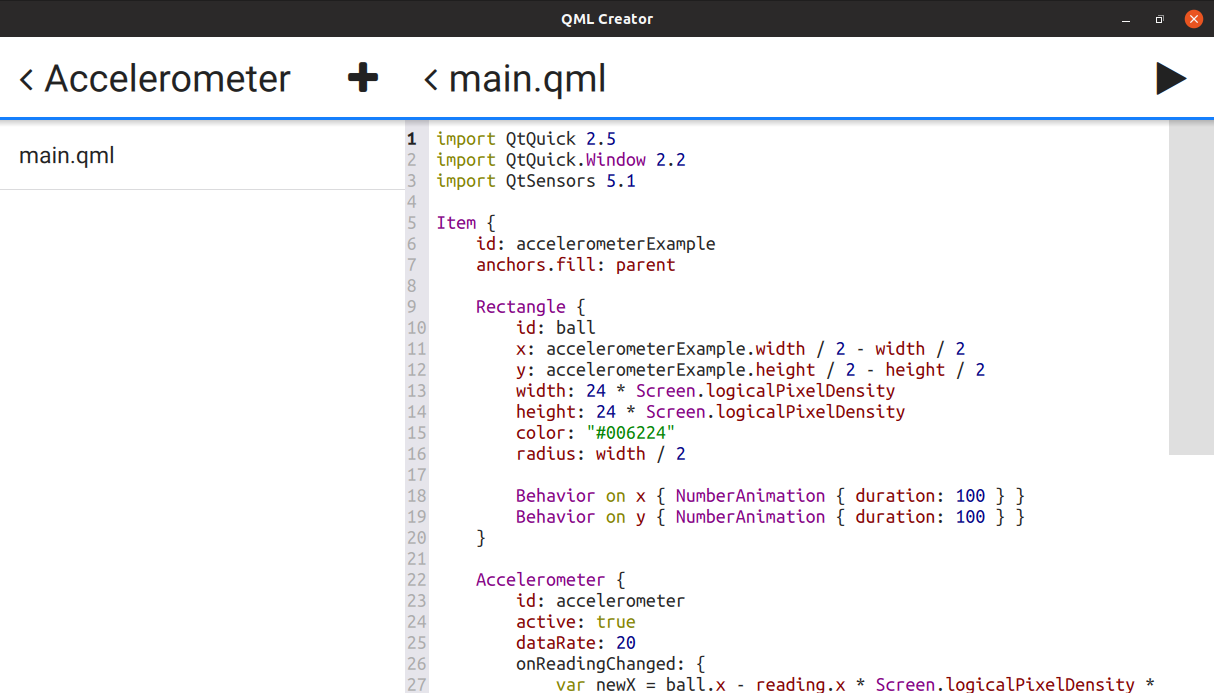Click the Accelerometer project title

pyautogui.click(x=167, y=79)
